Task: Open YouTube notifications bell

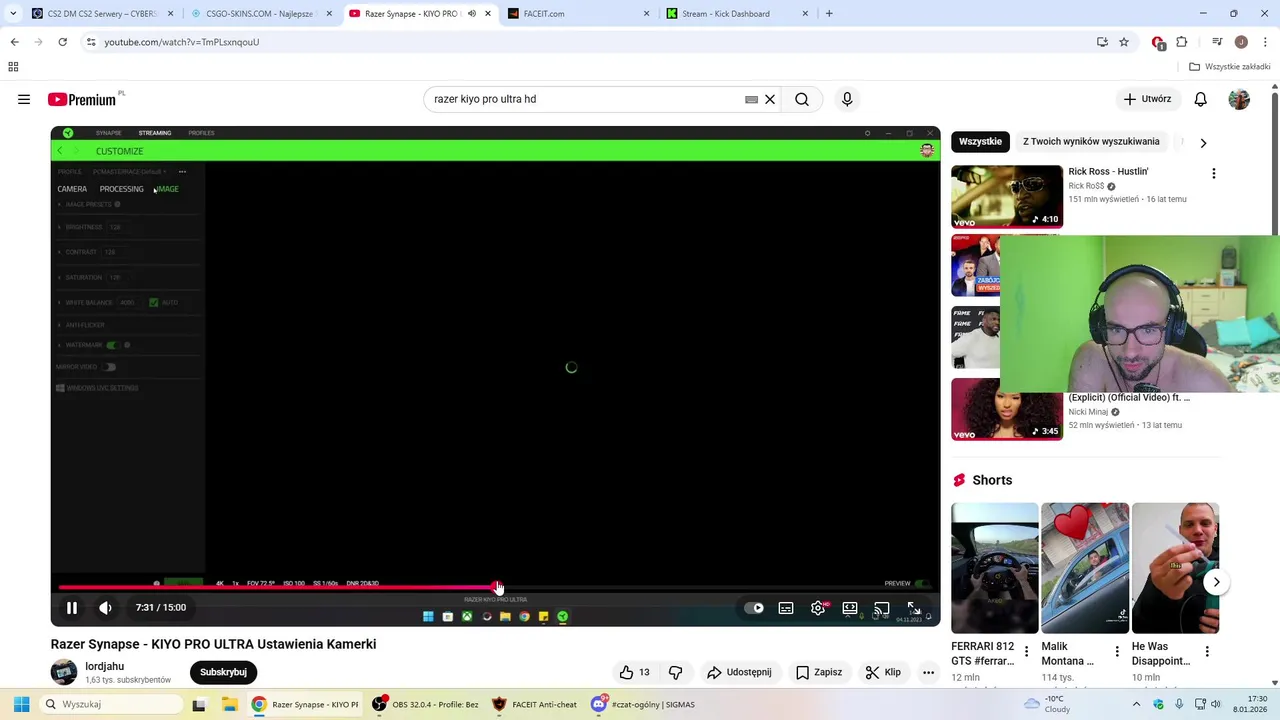Action: [x=1201, y=99]
